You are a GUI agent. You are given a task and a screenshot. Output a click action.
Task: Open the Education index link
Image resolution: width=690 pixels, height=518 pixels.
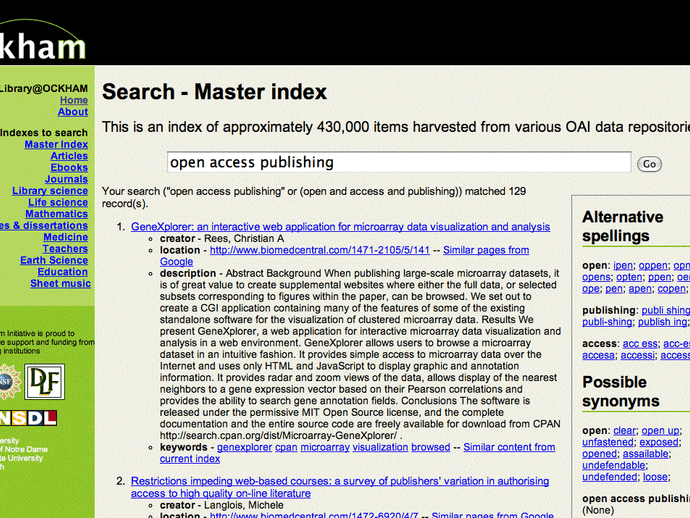coord(62,272)
